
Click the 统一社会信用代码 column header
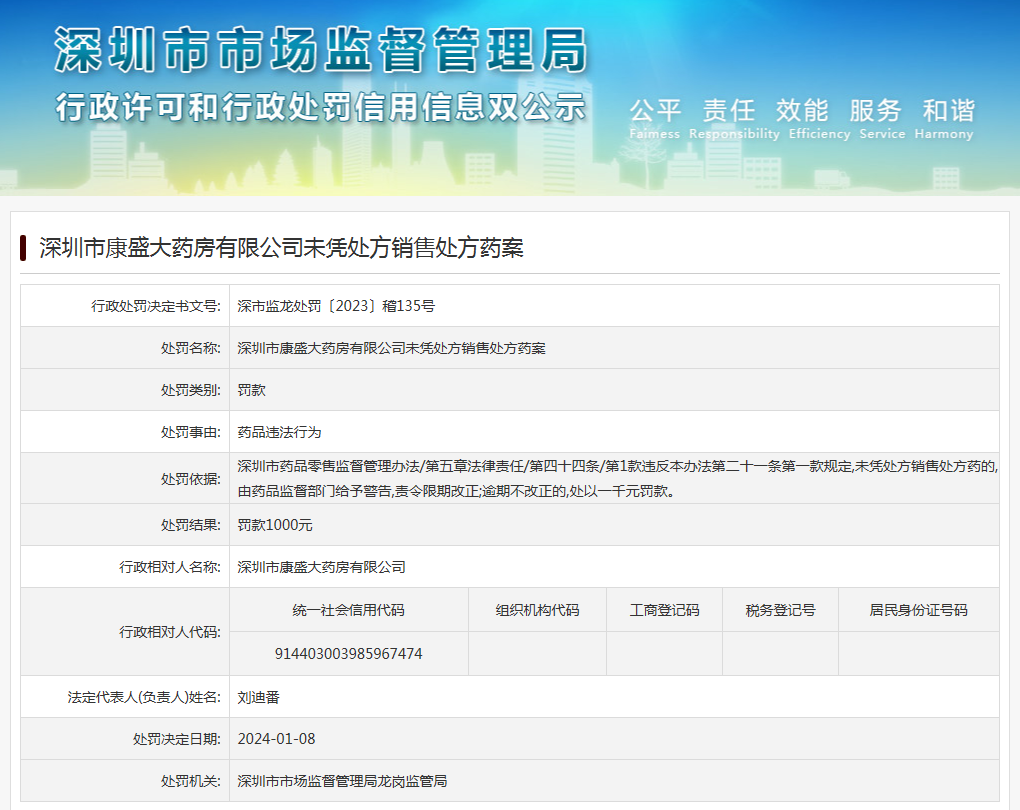348,610
